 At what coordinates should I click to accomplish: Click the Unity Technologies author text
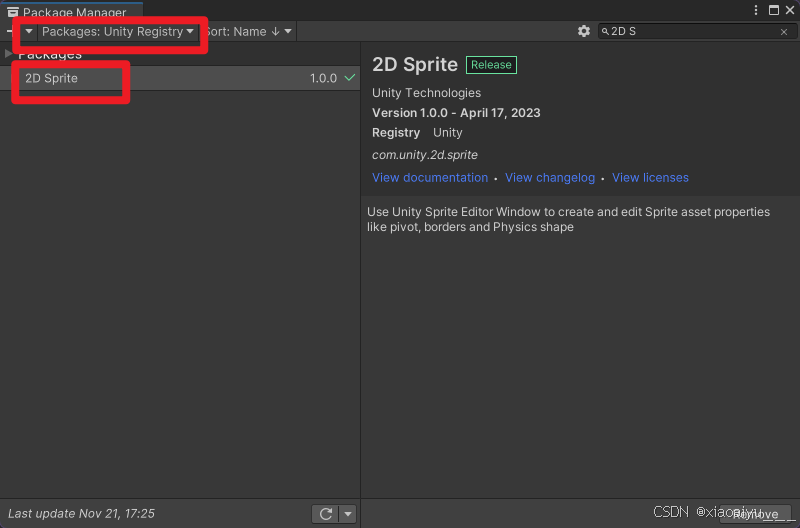tap(426, 93)
